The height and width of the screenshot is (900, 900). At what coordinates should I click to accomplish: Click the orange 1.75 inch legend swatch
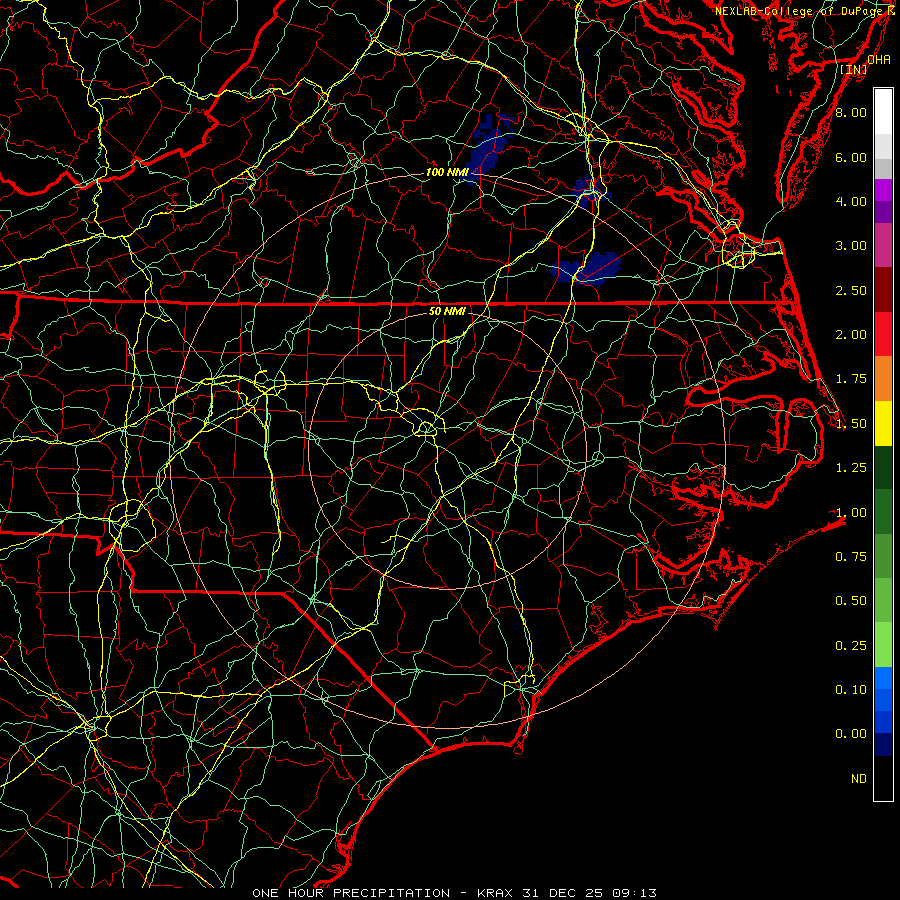(883, 379)
